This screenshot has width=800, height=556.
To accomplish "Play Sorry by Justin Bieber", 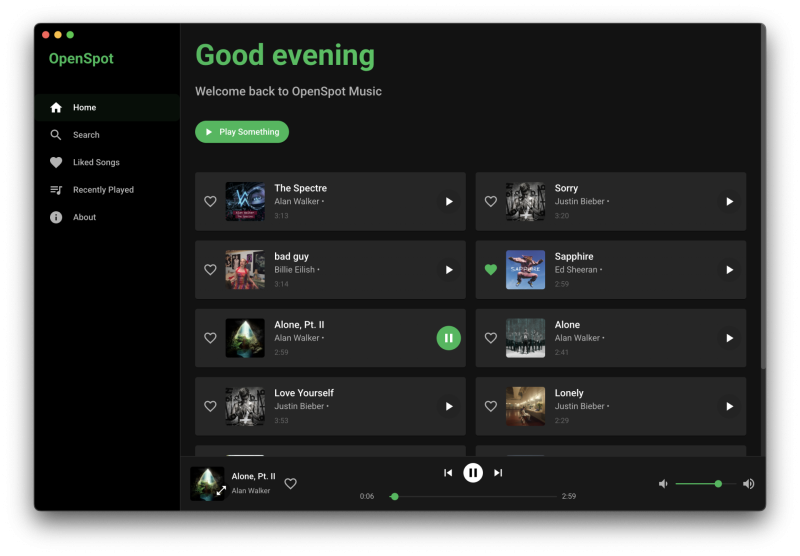I will coord(729,202).
